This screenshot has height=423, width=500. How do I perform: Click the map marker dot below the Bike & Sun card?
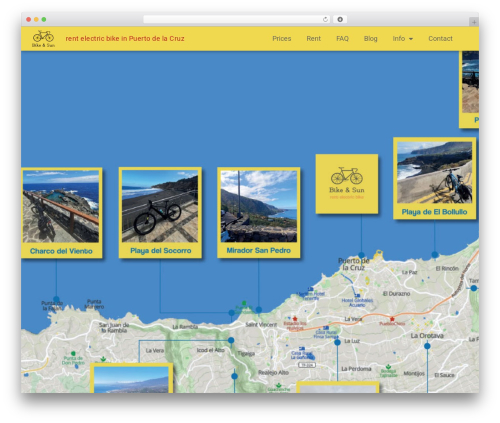point(361,255)
